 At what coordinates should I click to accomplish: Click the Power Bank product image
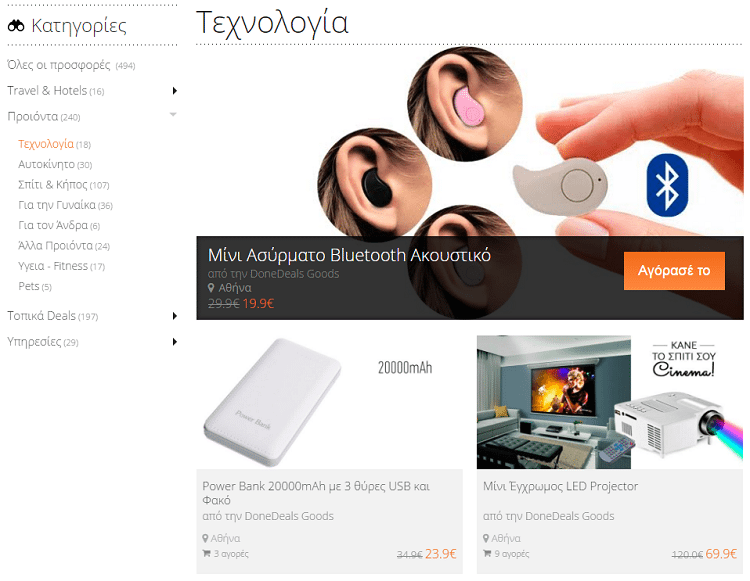point(329,402)
